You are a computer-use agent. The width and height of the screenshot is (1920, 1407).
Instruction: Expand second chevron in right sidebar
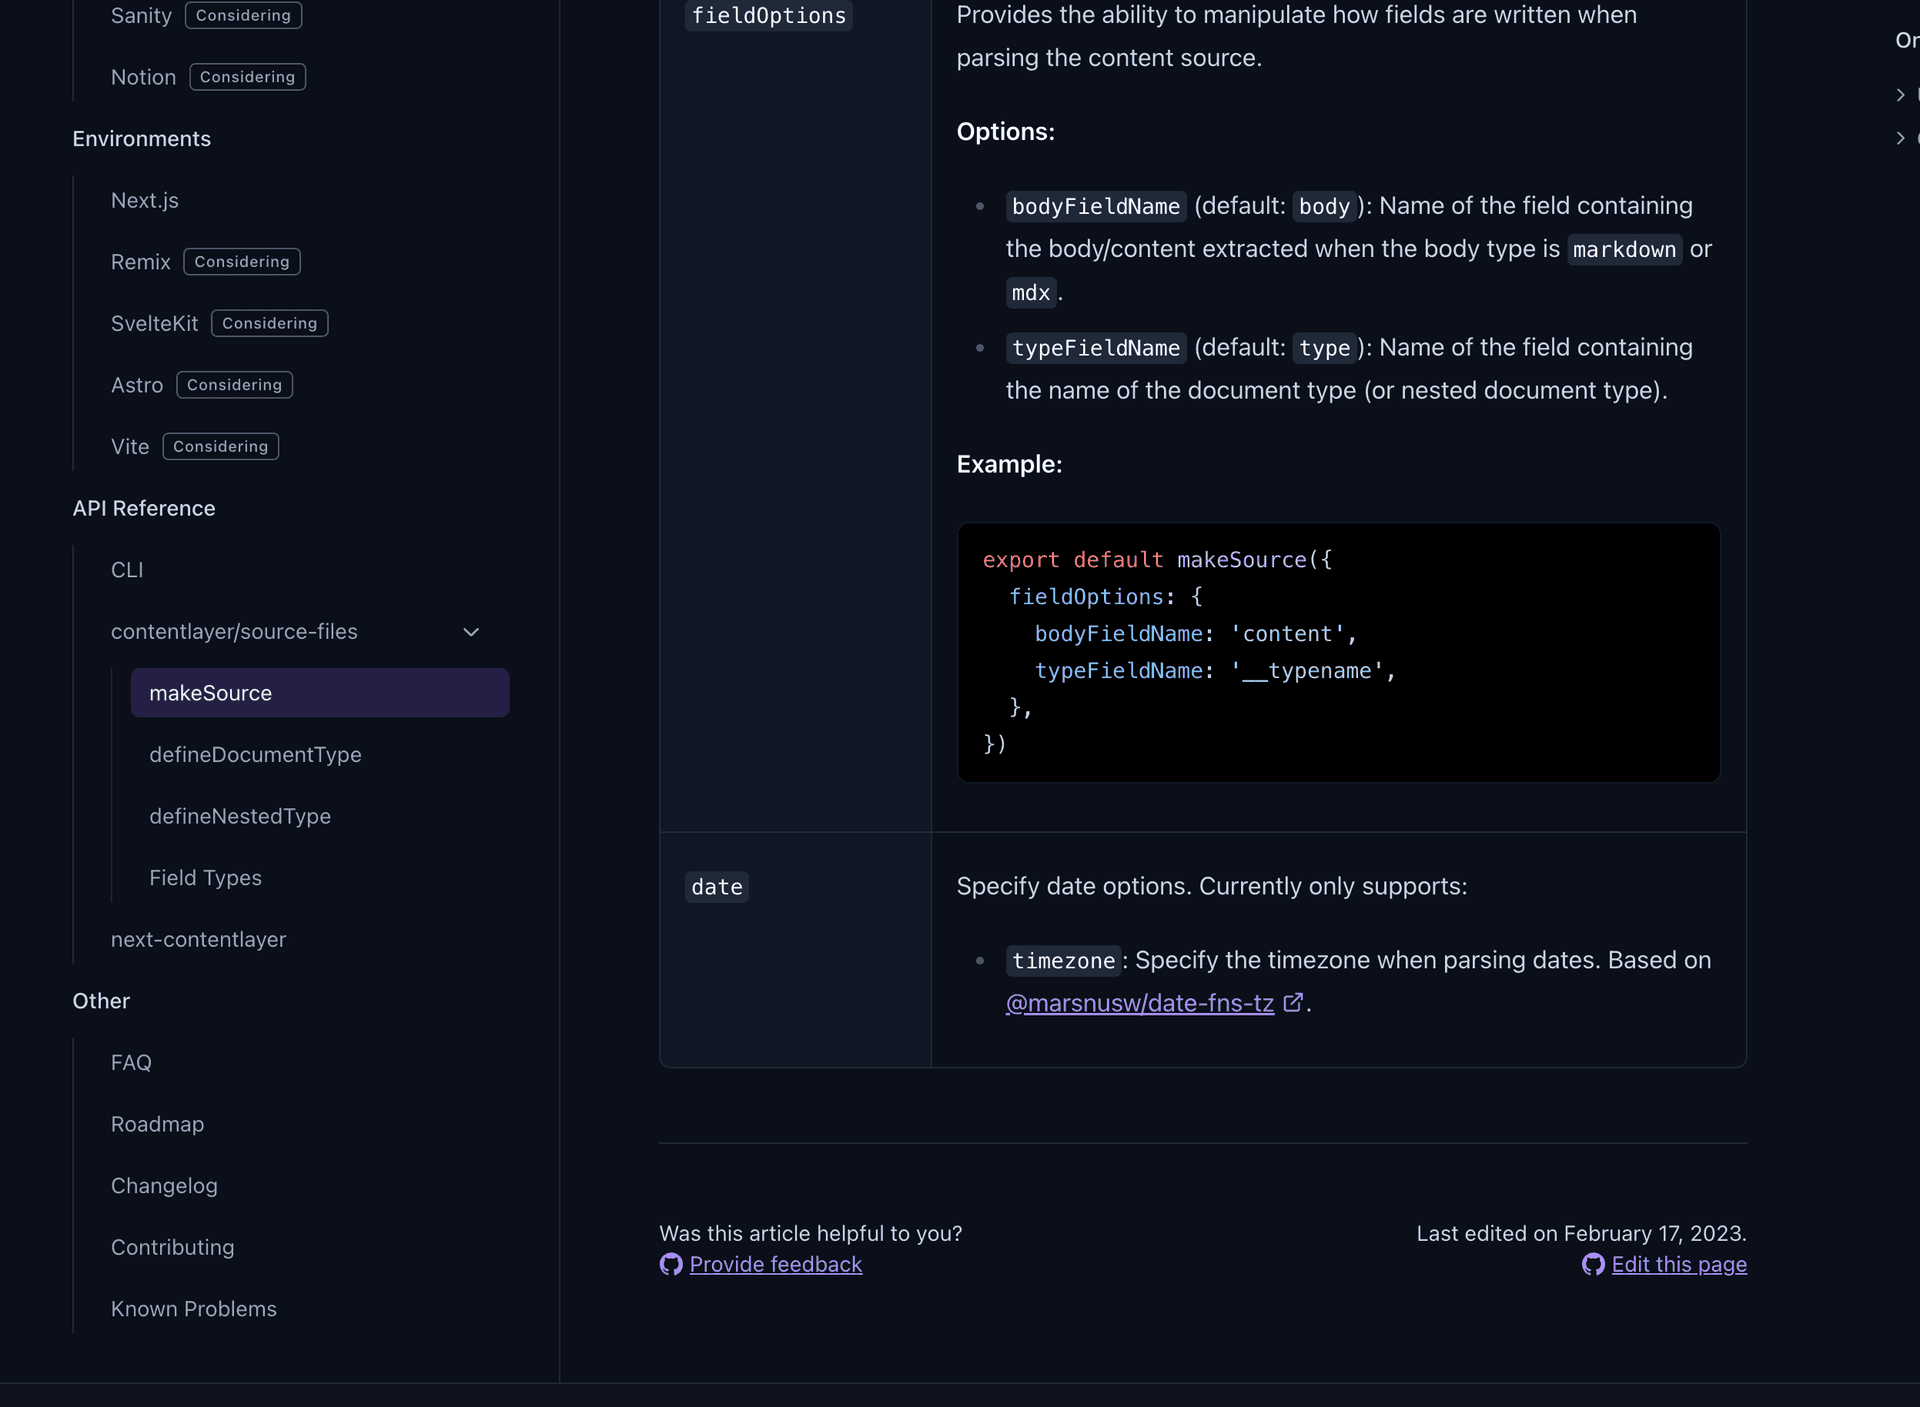pos(1900,138)
